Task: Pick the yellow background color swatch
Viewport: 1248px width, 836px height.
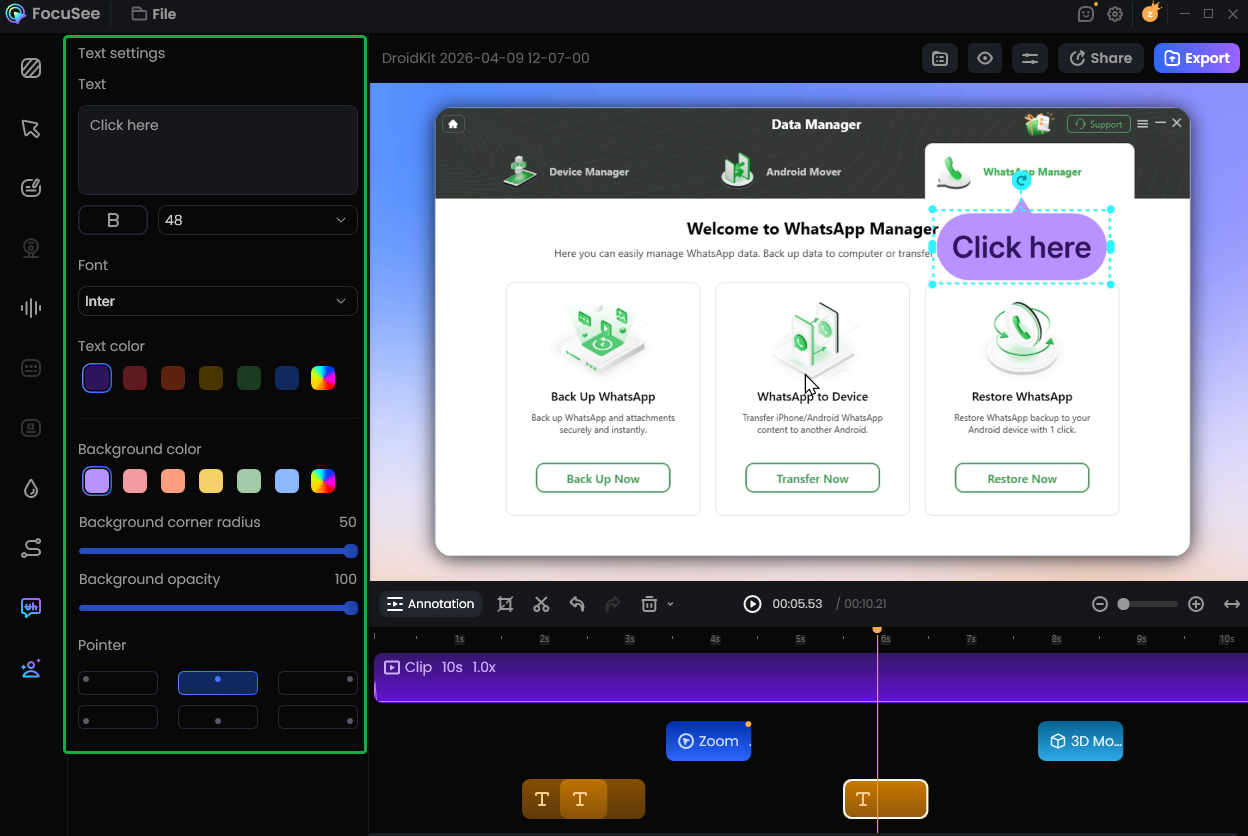Action: click(211, 481)
